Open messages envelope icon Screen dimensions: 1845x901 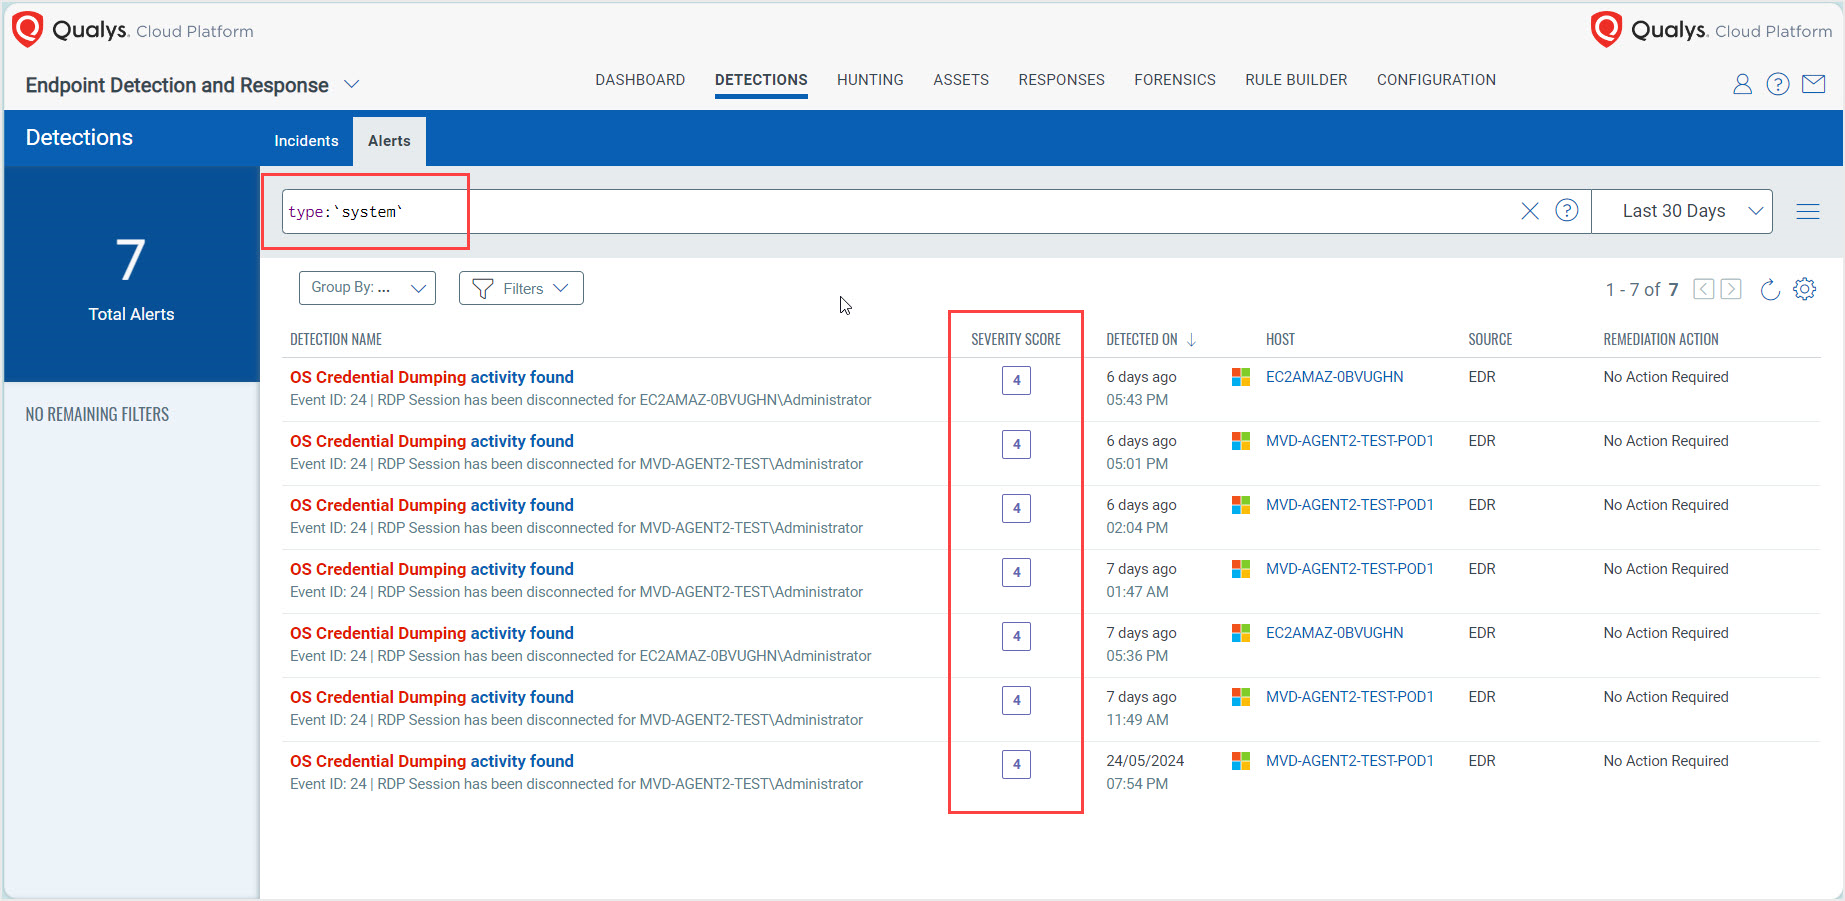coord(1813,84)
